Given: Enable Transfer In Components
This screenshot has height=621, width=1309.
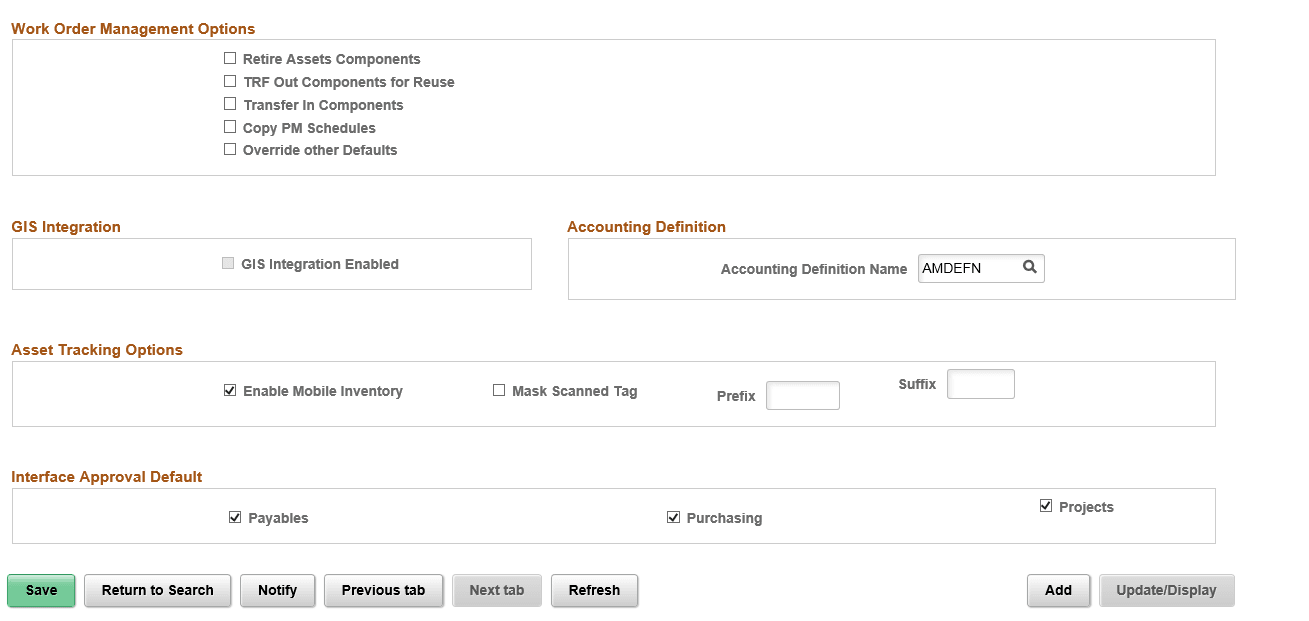Looking at the screenshot, I should (x=230, y=104).
